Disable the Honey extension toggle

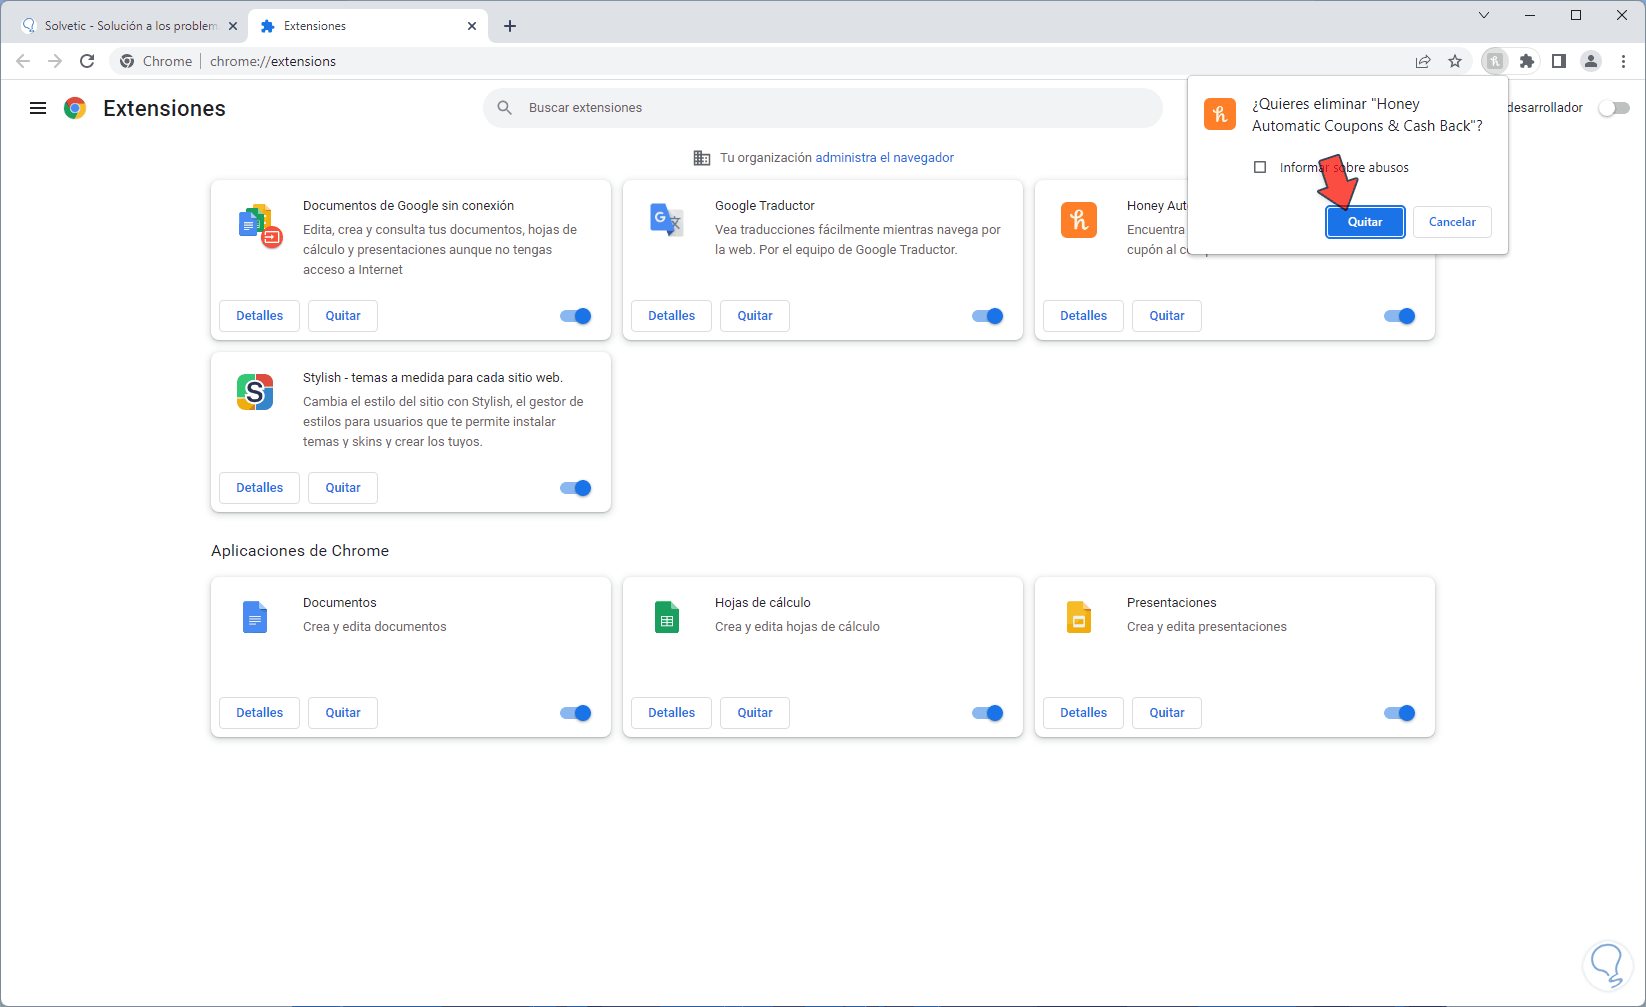click(x=1400, y=316)
